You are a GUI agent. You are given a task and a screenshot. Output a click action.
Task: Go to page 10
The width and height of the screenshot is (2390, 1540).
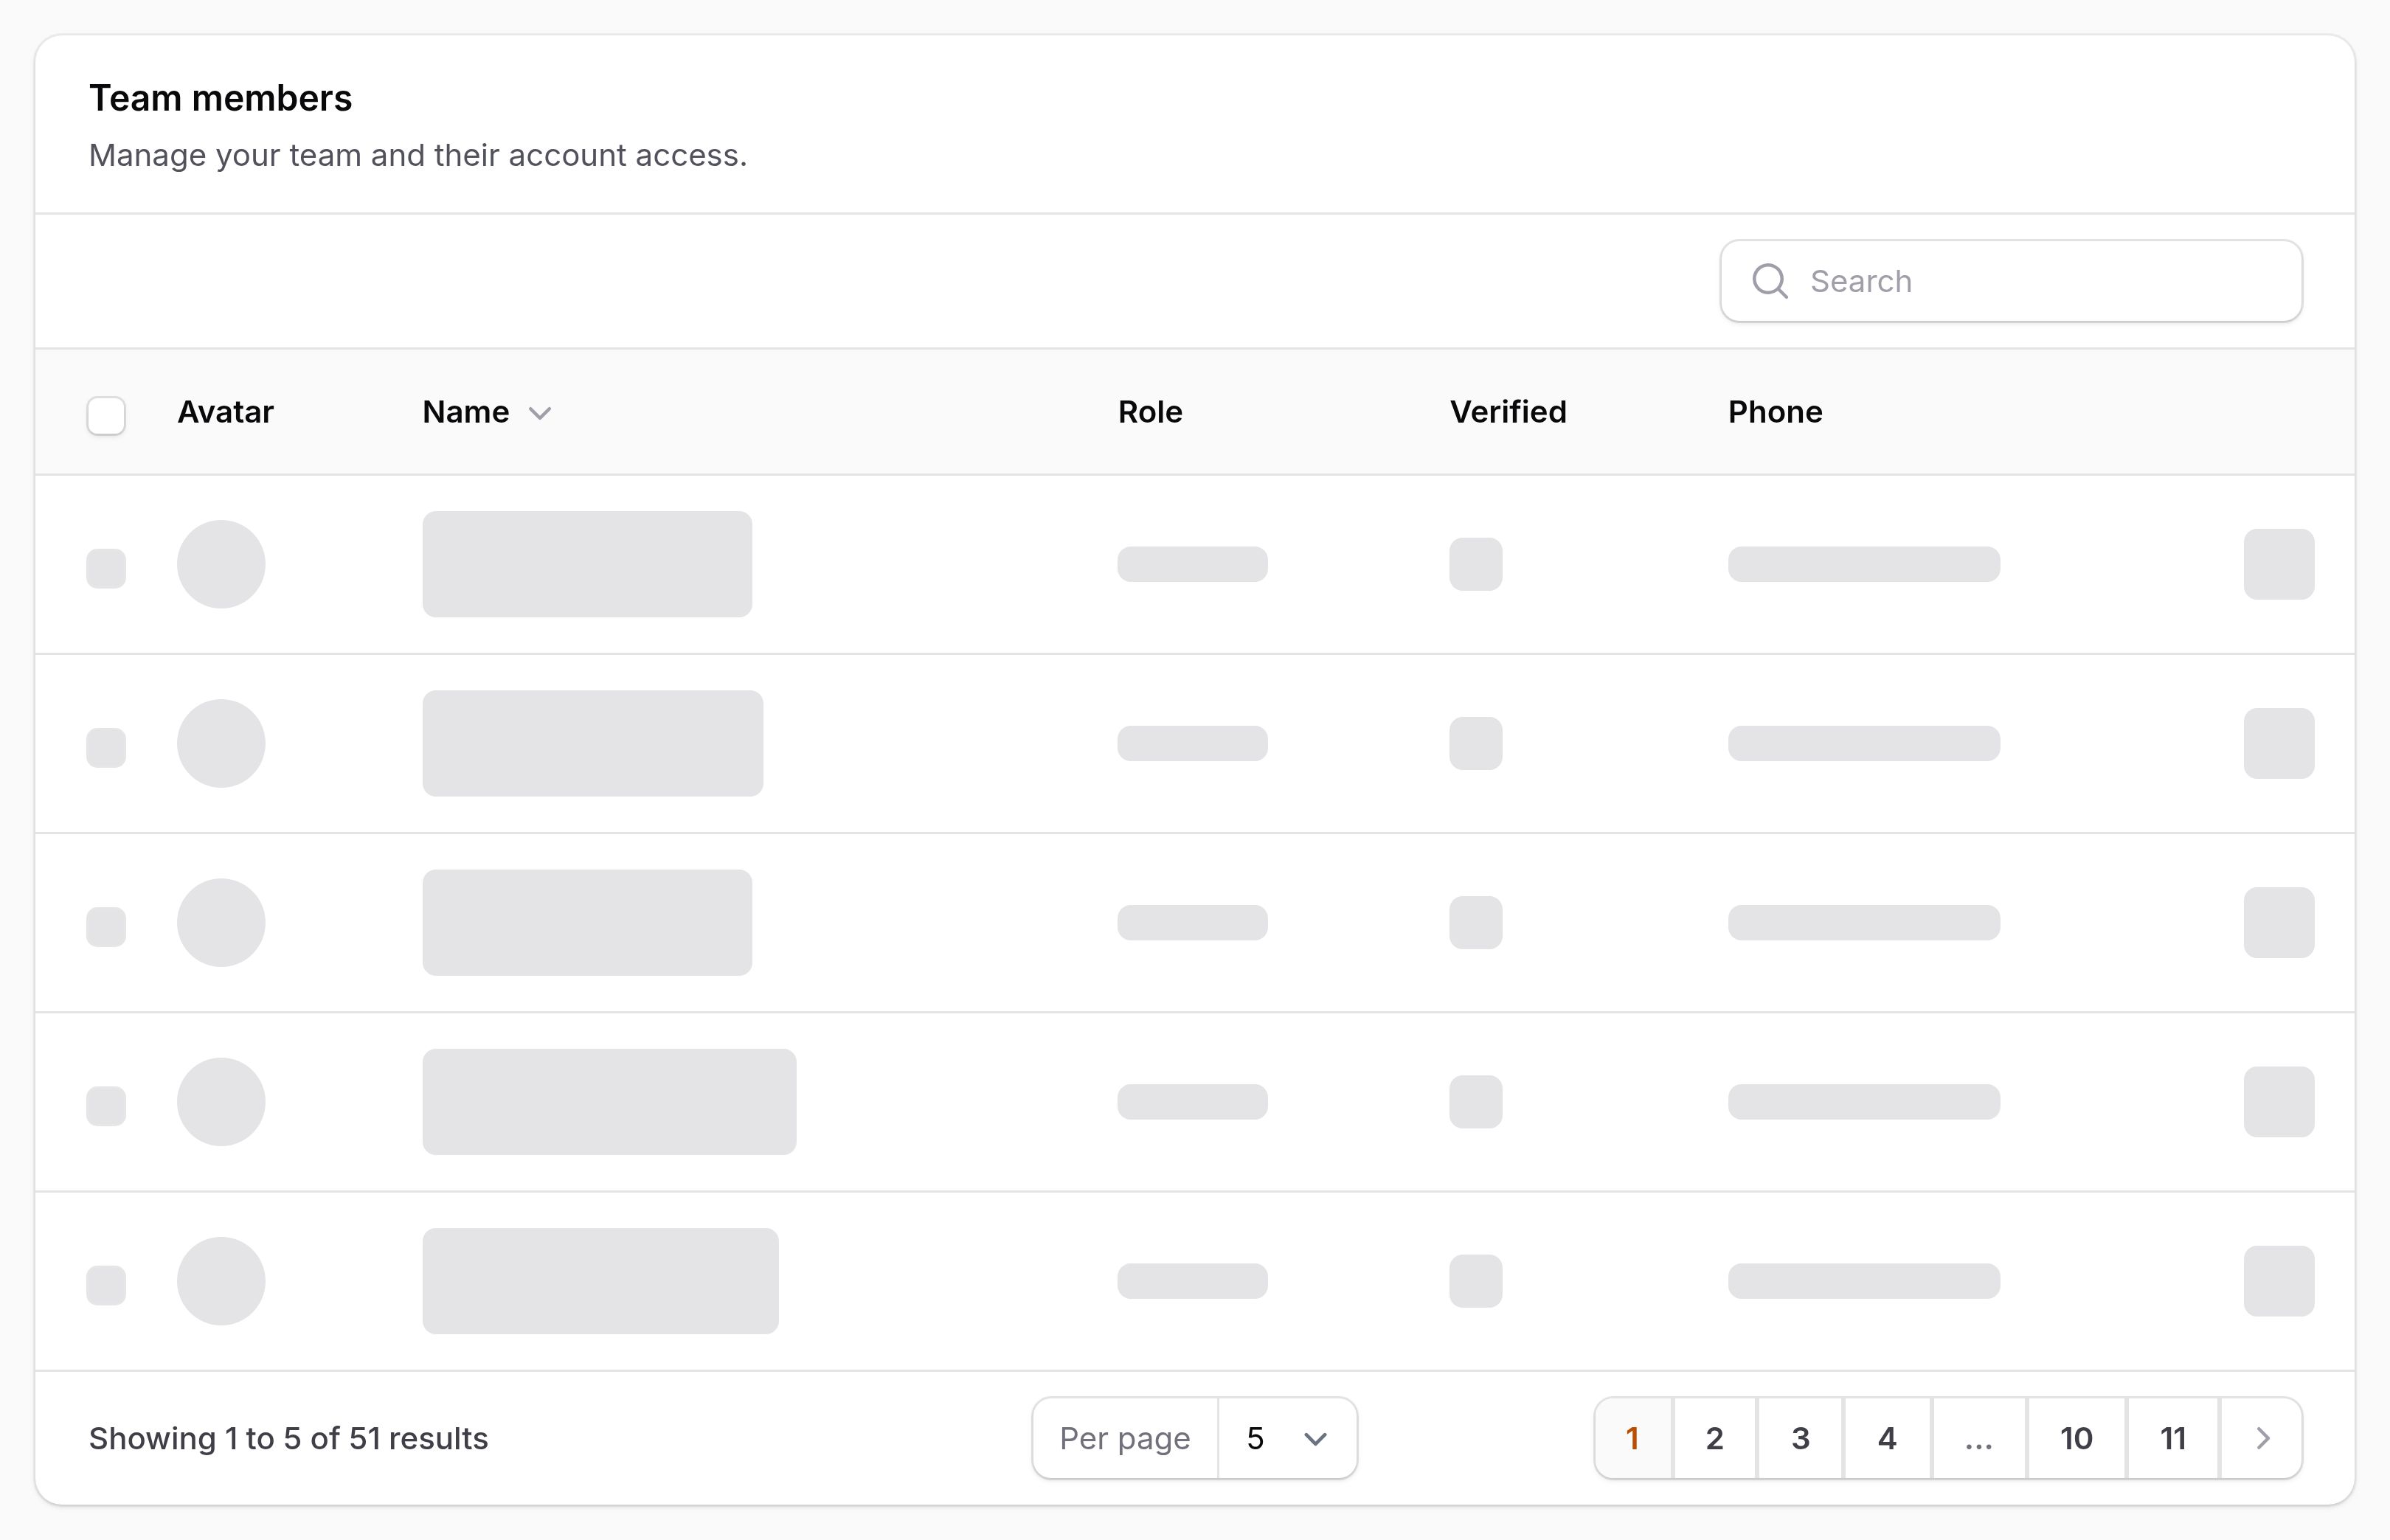point(2076,1438)
